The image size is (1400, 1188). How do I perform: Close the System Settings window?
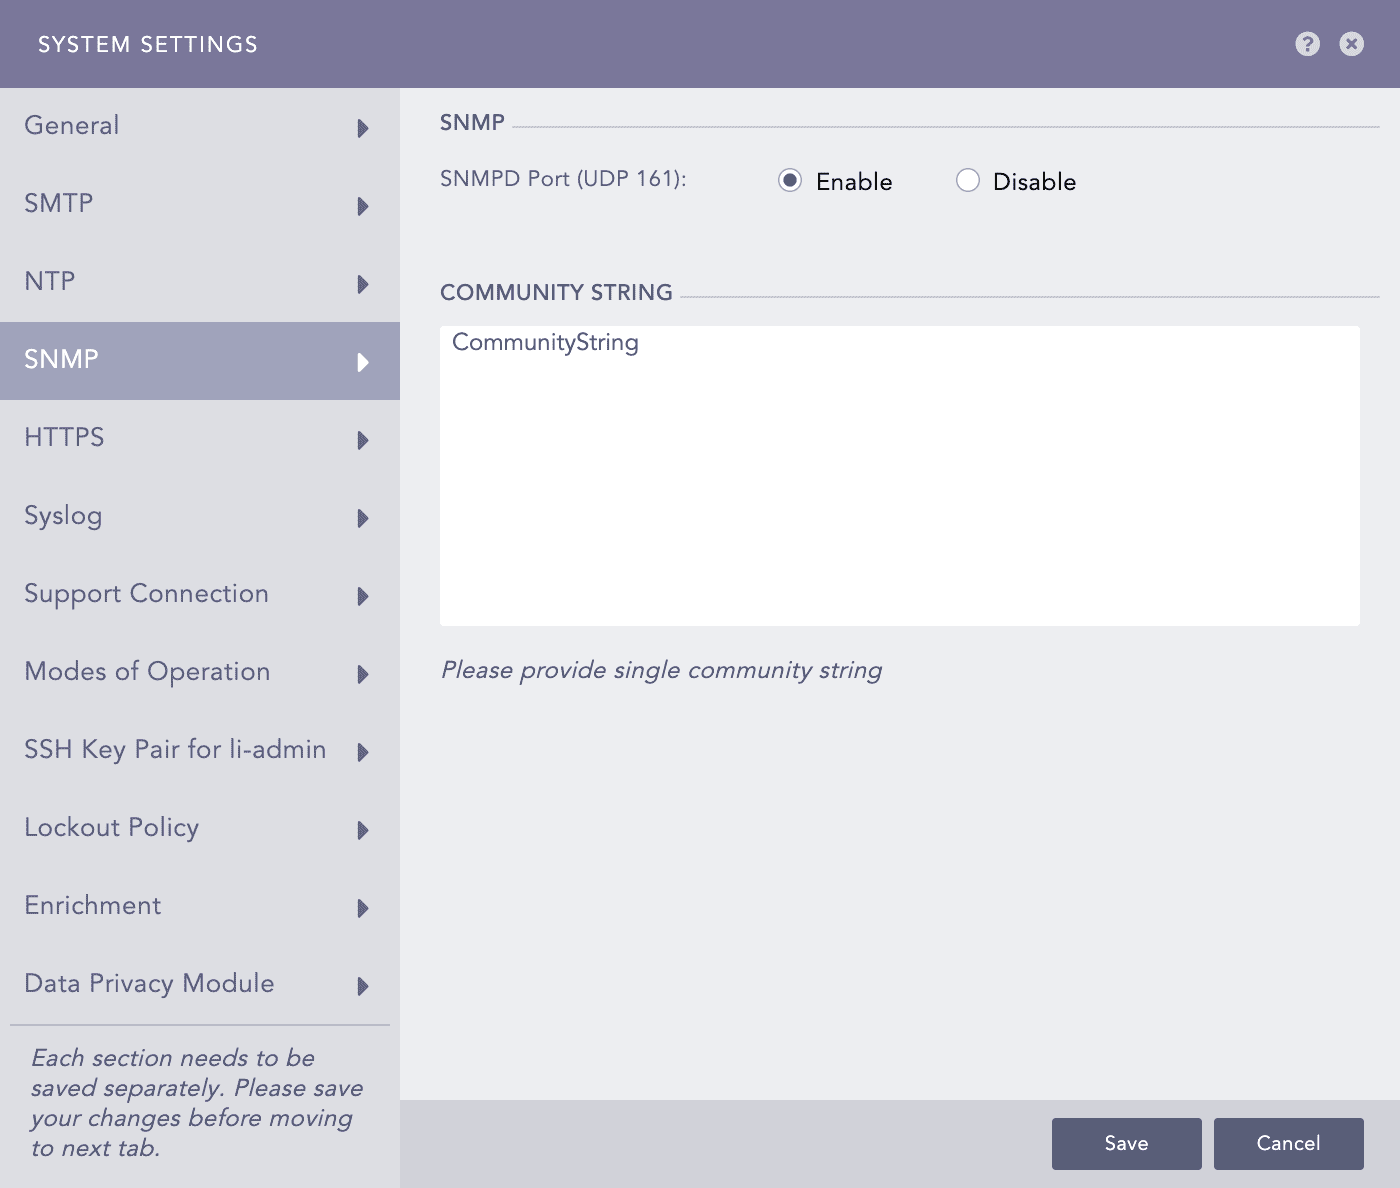(x=1351, y=44)
